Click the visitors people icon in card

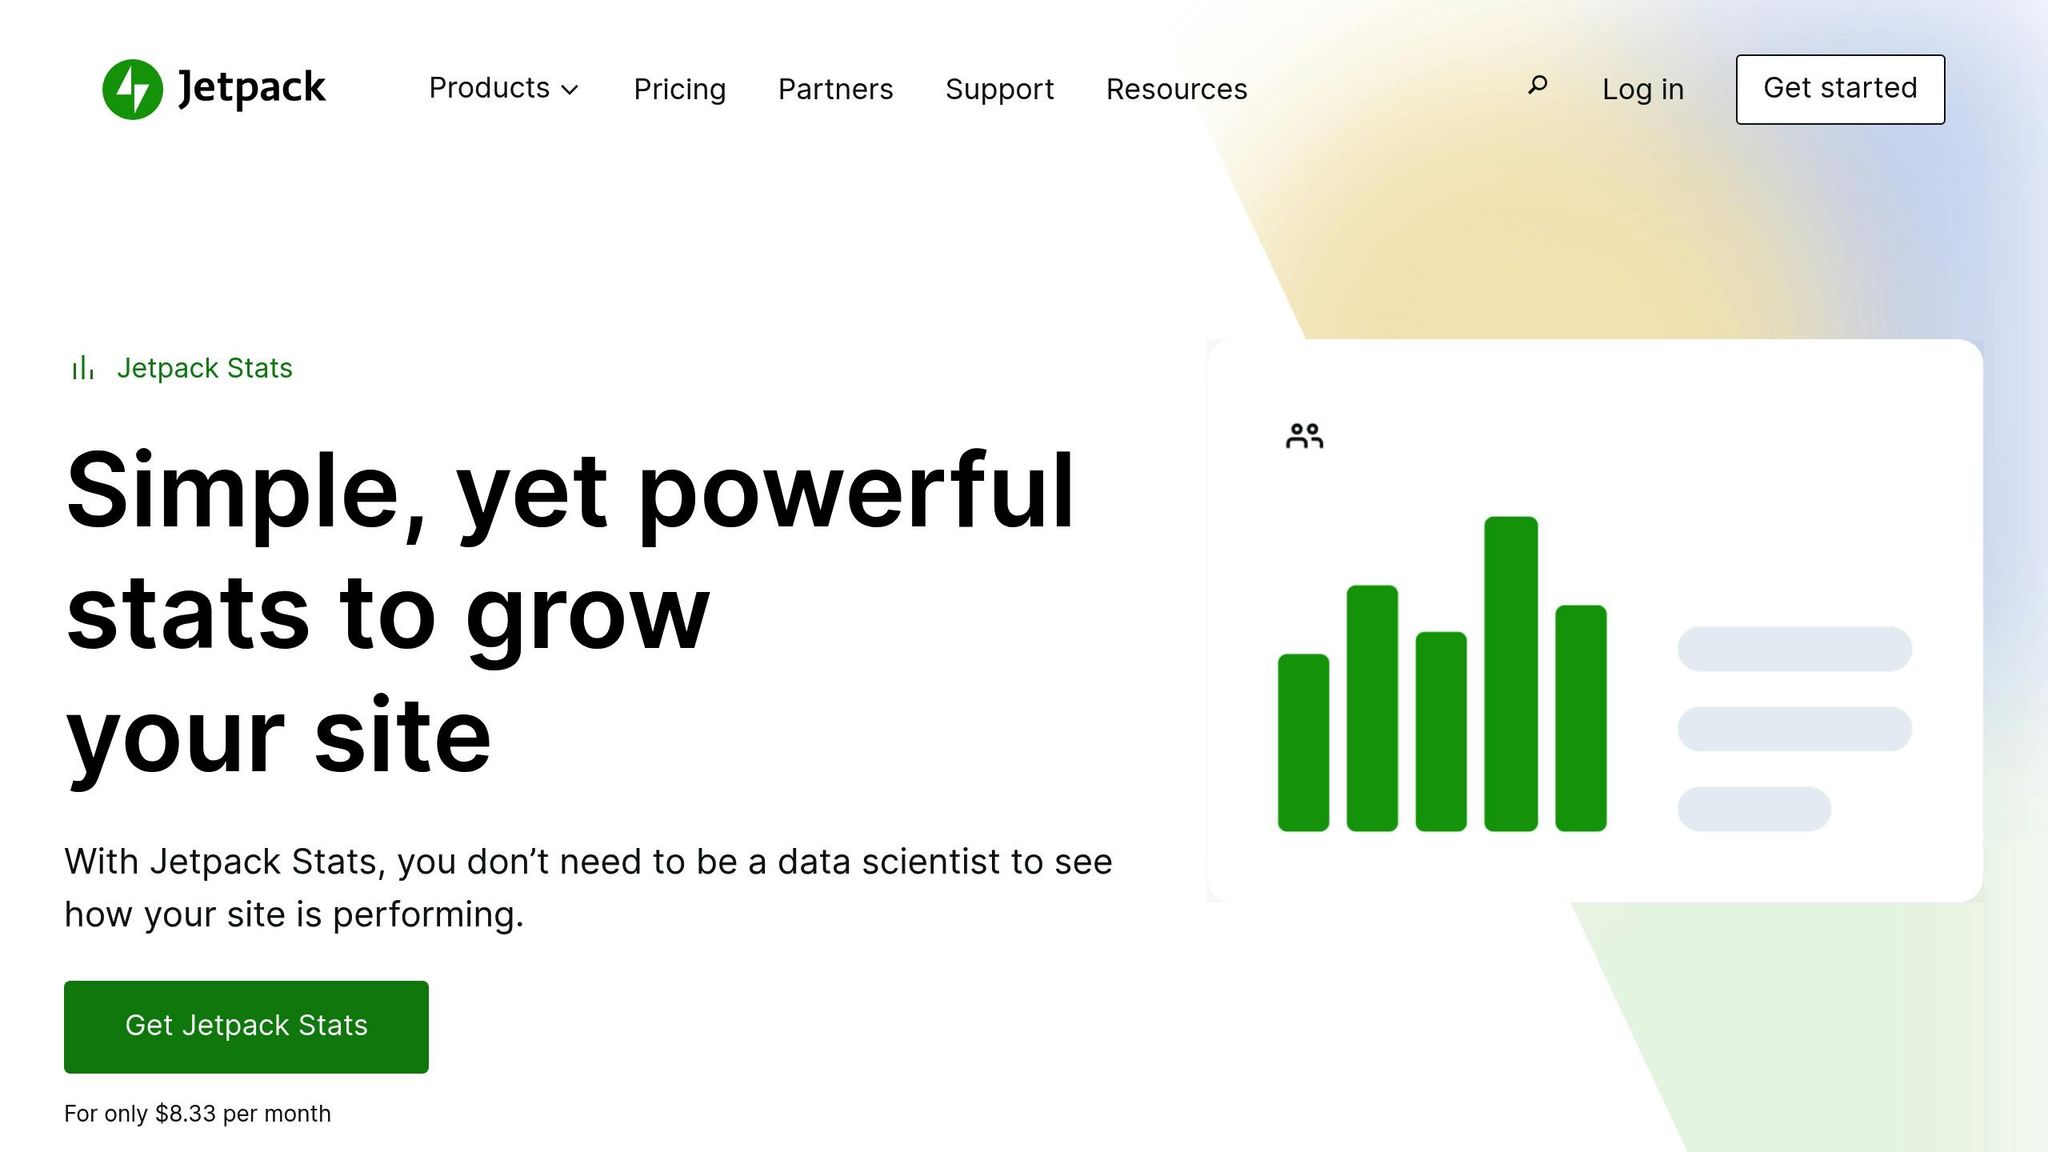point(1304,436)
